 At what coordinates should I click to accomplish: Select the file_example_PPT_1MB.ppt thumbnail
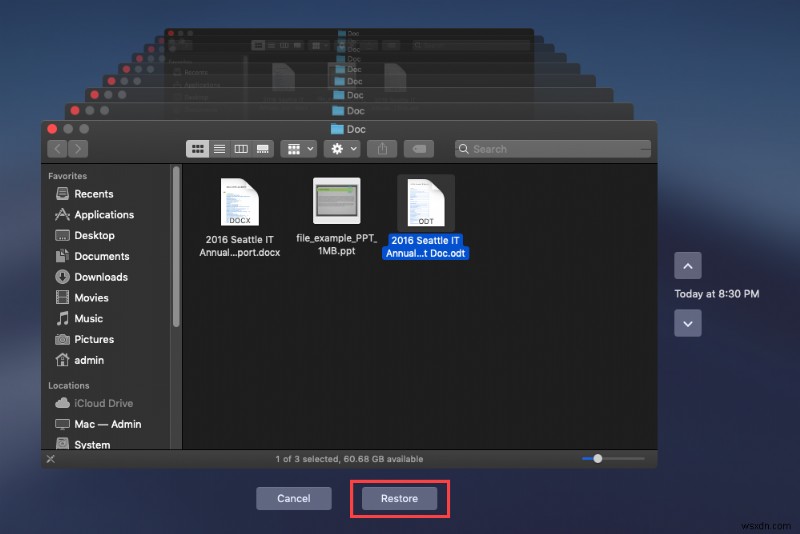click(x=337, y=200)
